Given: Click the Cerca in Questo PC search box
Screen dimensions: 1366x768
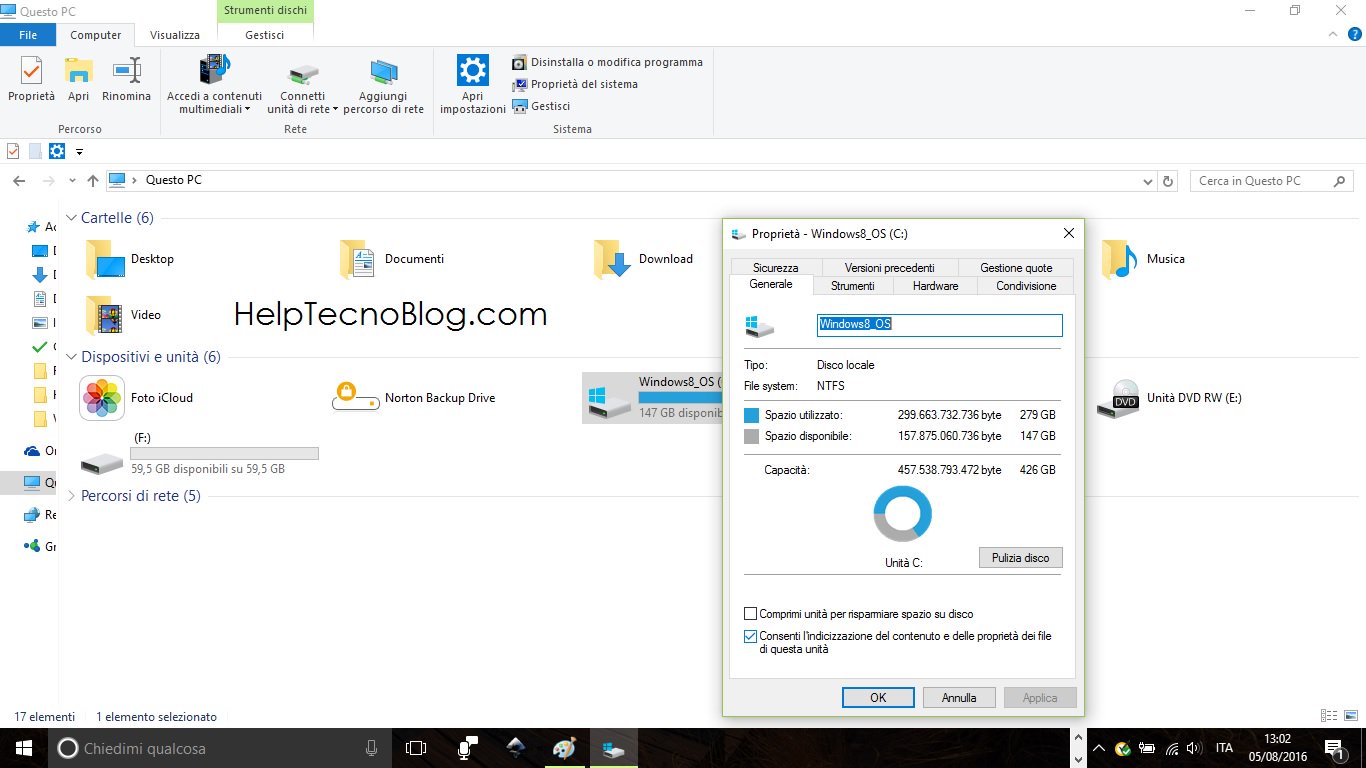Looking at the screenshot, I should coord(1271,181).
